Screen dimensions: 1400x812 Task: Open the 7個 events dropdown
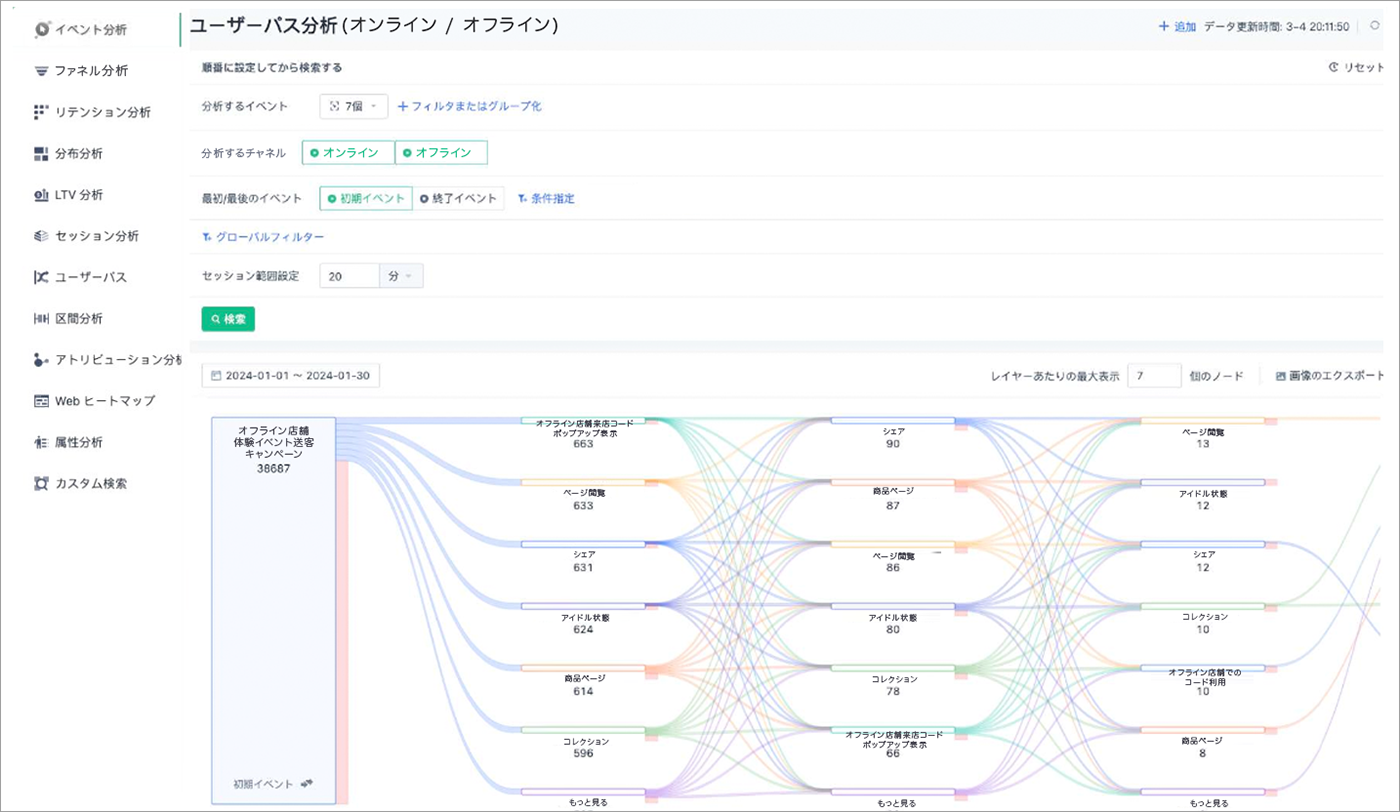pos(354,106)
